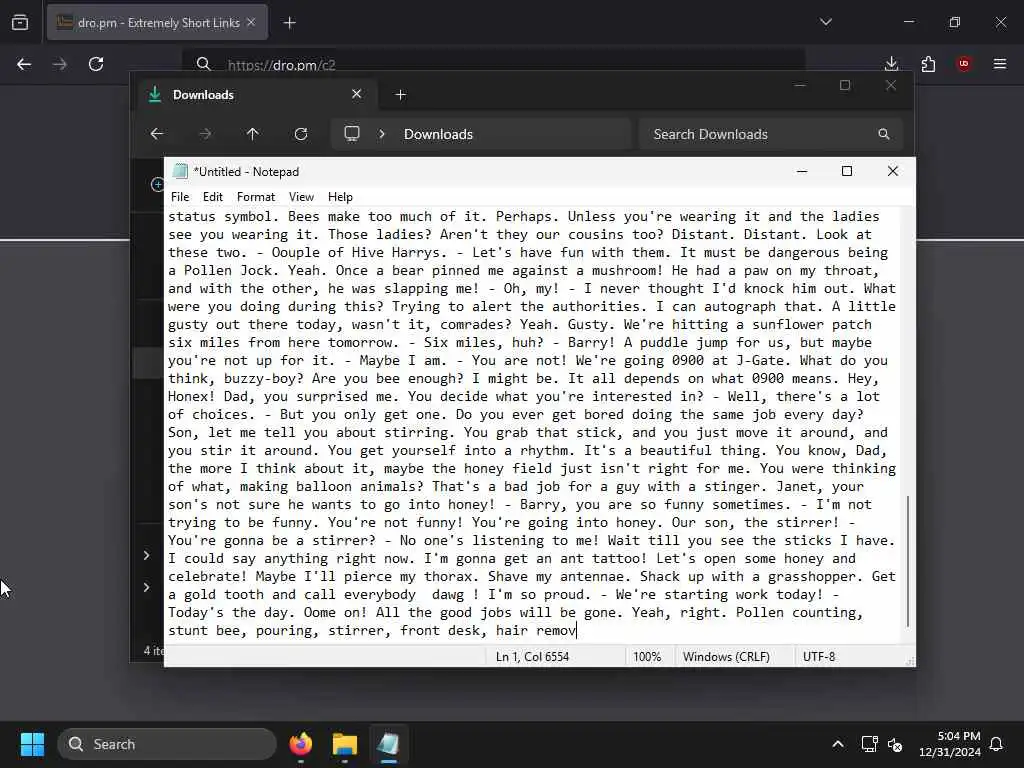Click inside the Notepad text area
1024x768 pixels.
(x=533, y=423)
